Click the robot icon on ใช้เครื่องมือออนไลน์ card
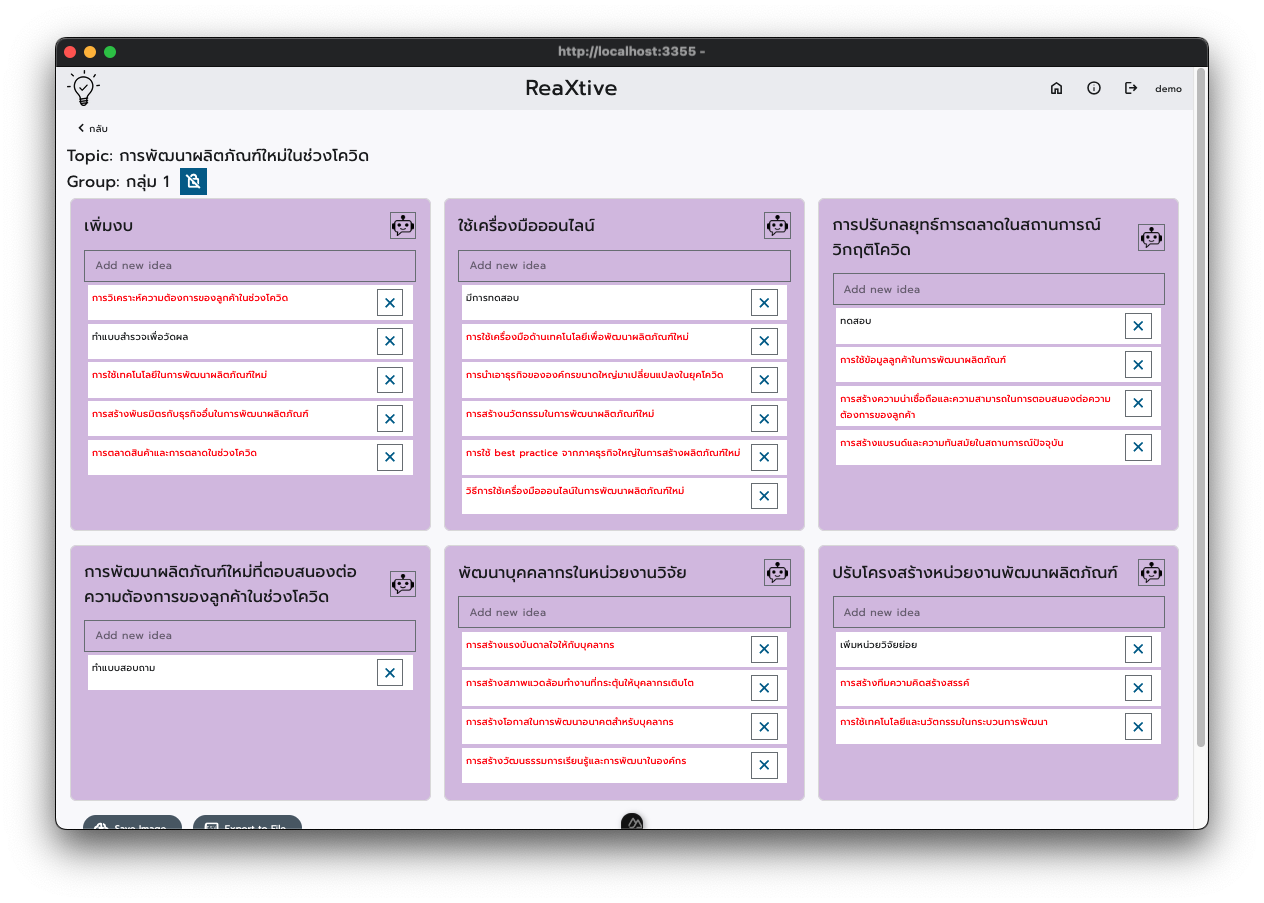The image size is (1264, 903). [777, 226]
